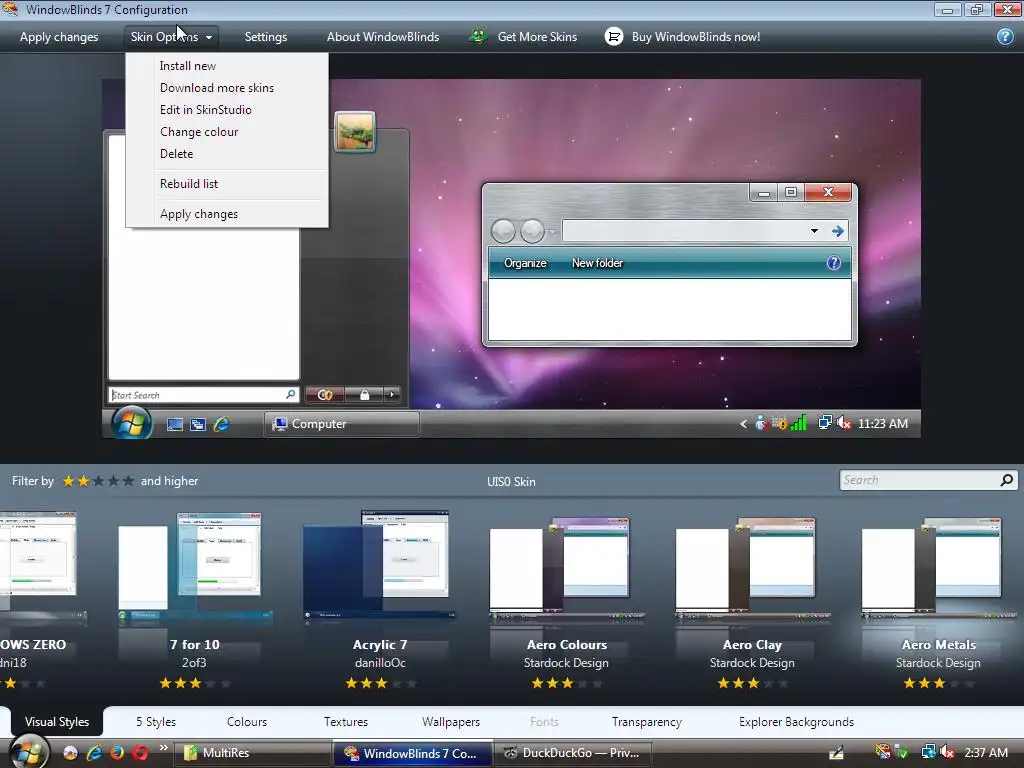The image size is (1024, 768).
Task: Click Organize in the preview window
Action: 525,263
